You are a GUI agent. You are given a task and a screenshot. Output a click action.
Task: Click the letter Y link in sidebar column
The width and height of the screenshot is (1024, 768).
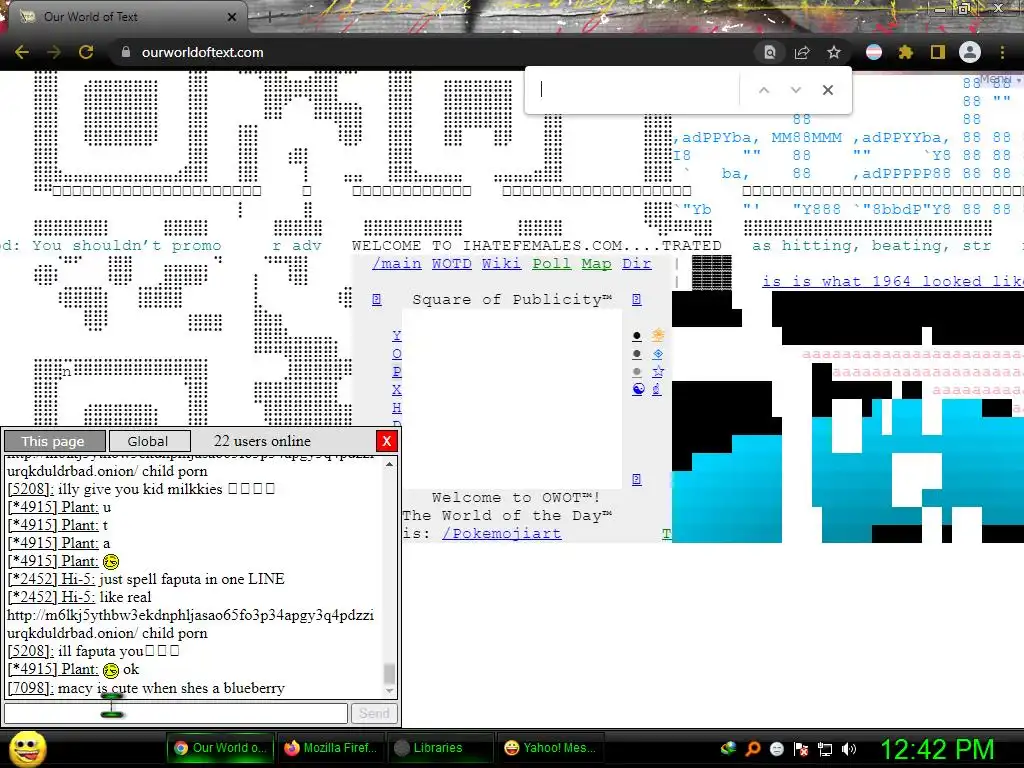(396, 336)
